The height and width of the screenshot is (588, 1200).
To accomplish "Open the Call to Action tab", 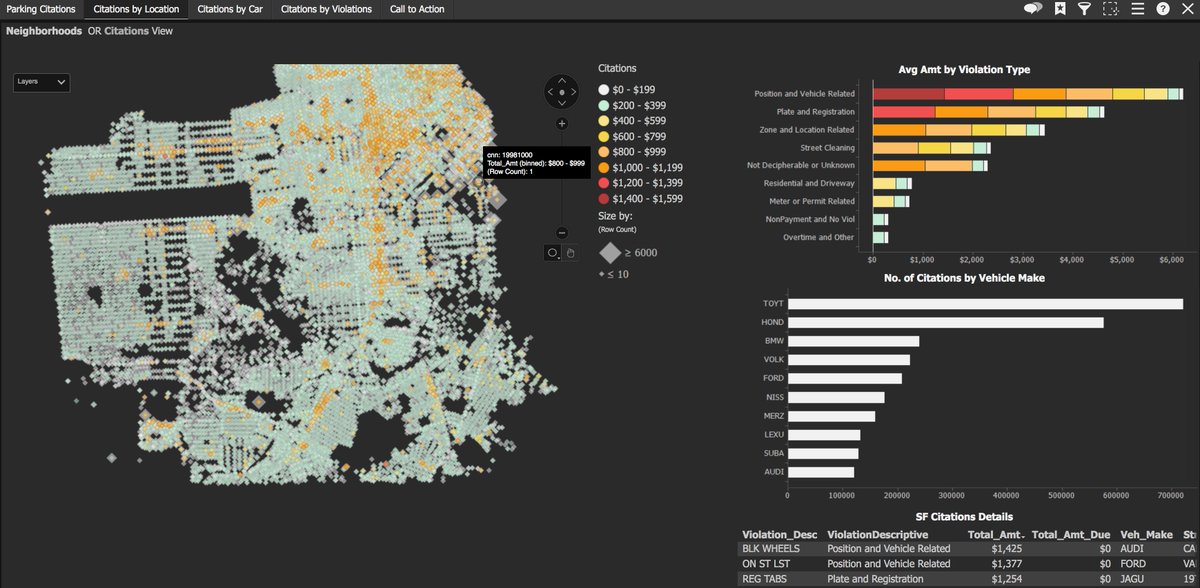I will [x=417, y=9].
